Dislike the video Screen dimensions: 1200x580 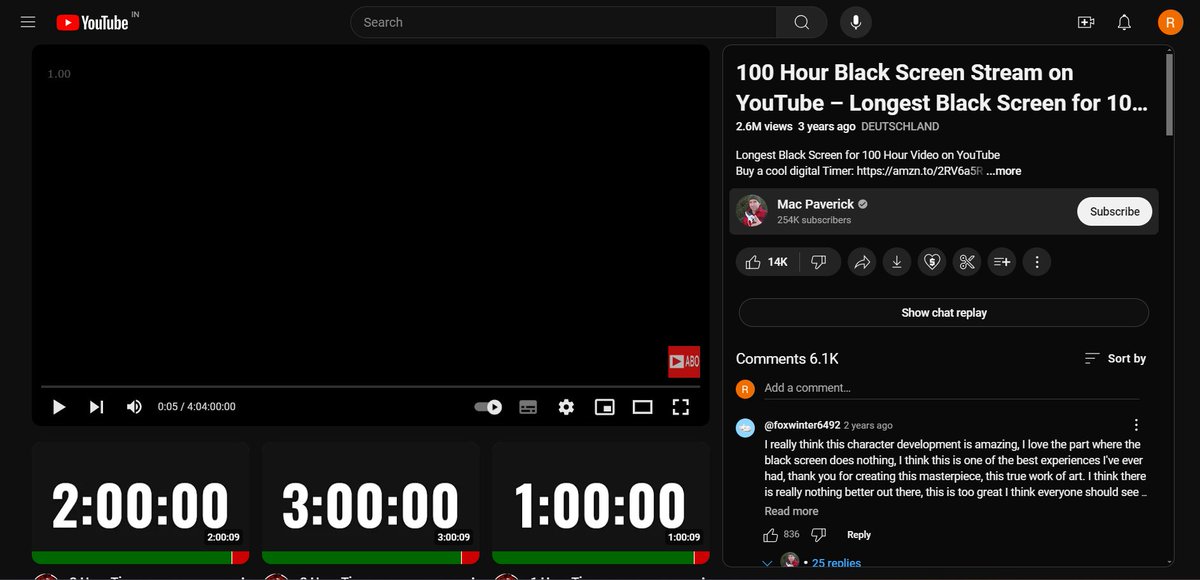coord(818,262)
